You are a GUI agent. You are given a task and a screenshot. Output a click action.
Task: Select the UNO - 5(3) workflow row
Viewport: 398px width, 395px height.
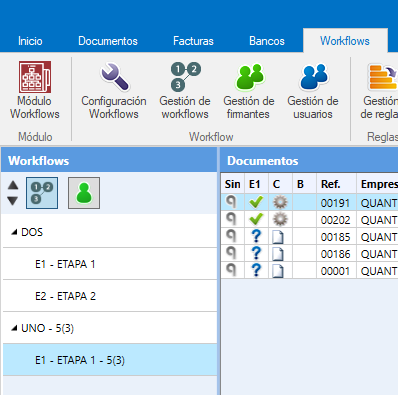click(110, 328)
